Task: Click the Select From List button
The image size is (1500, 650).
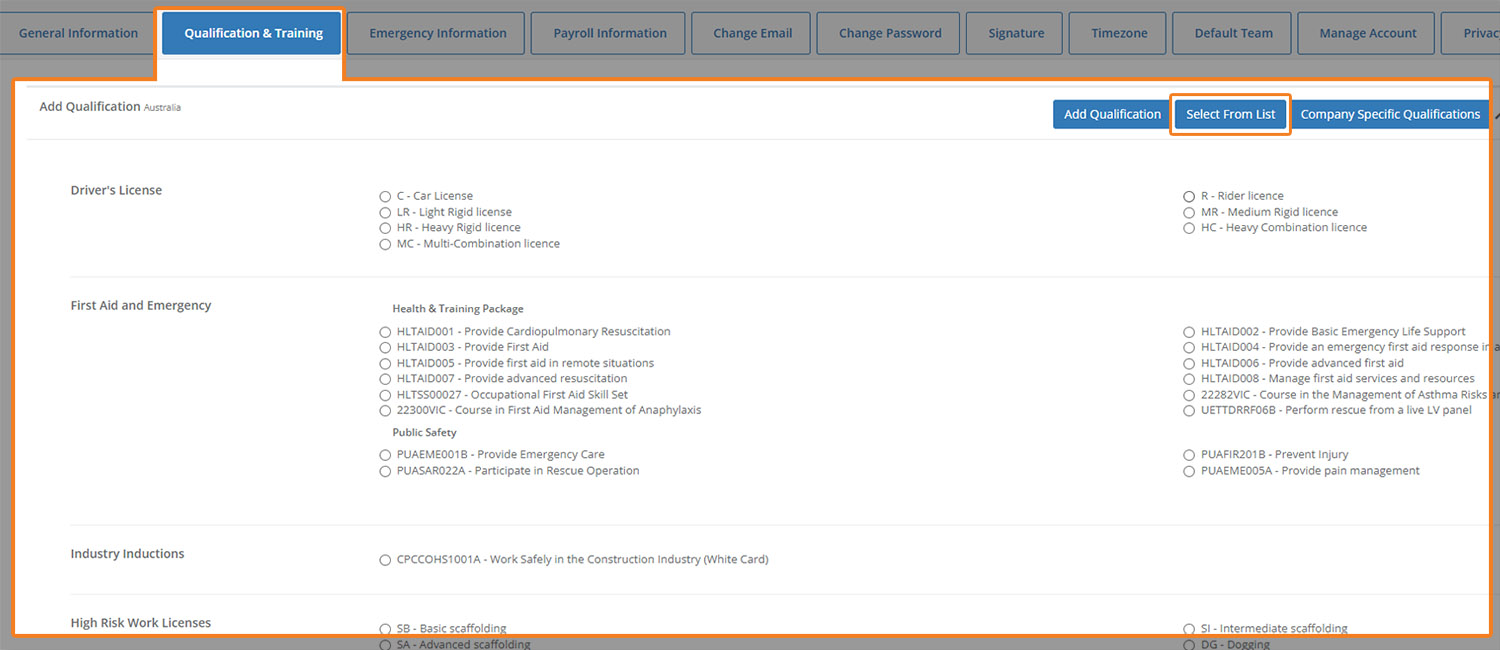Action: (1231, 114)
